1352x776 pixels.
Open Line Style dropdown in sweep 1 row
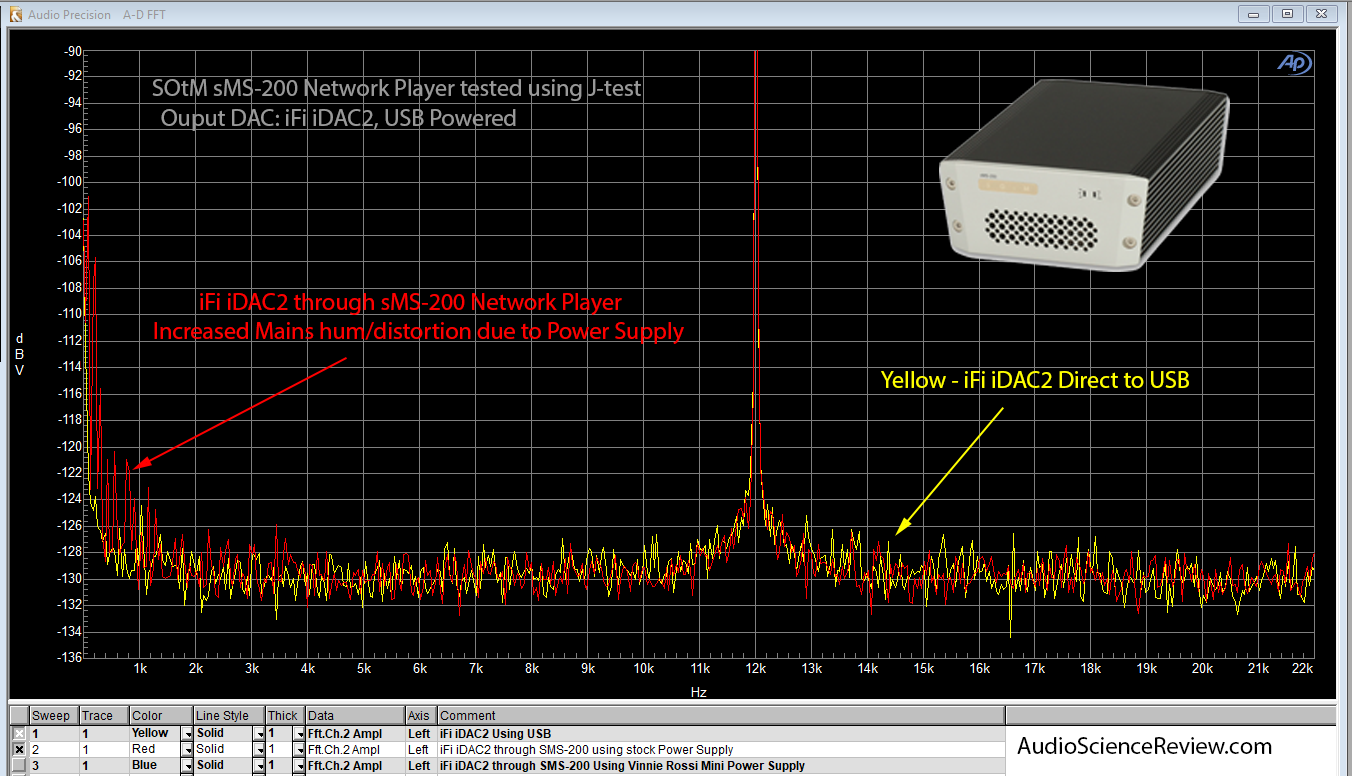pyautogui.click(x=259, y=734)
